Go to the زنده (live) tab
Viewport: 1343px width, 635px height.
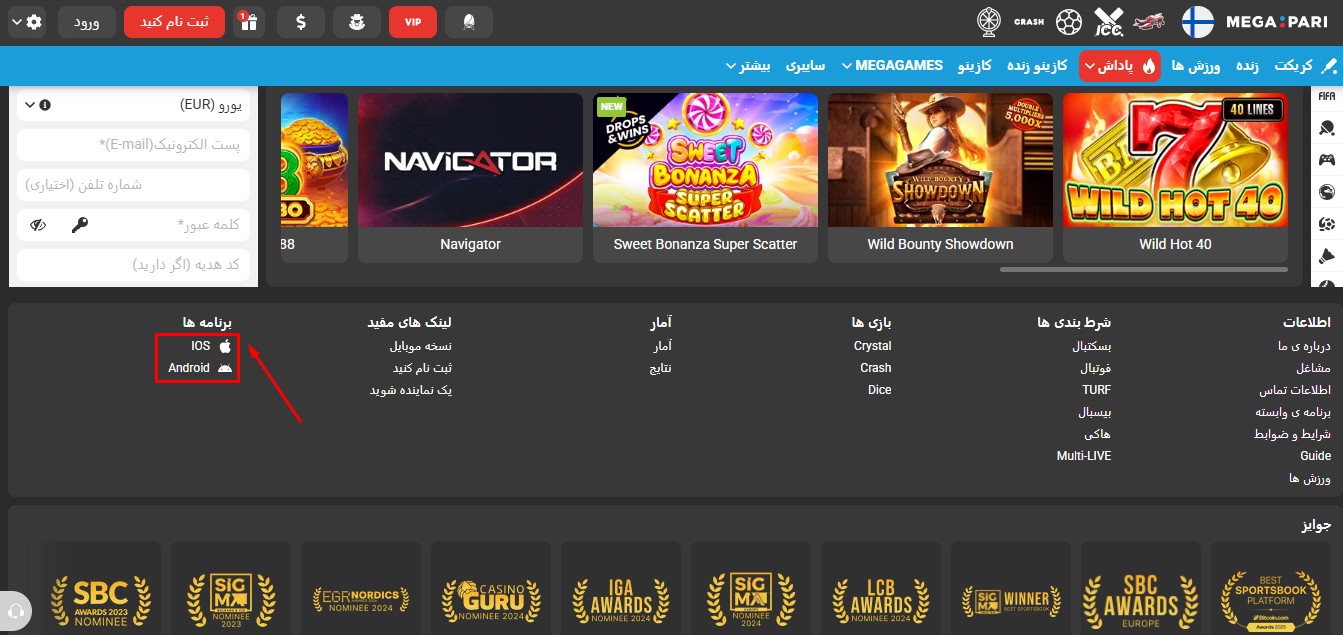(x=1247, y=66)
